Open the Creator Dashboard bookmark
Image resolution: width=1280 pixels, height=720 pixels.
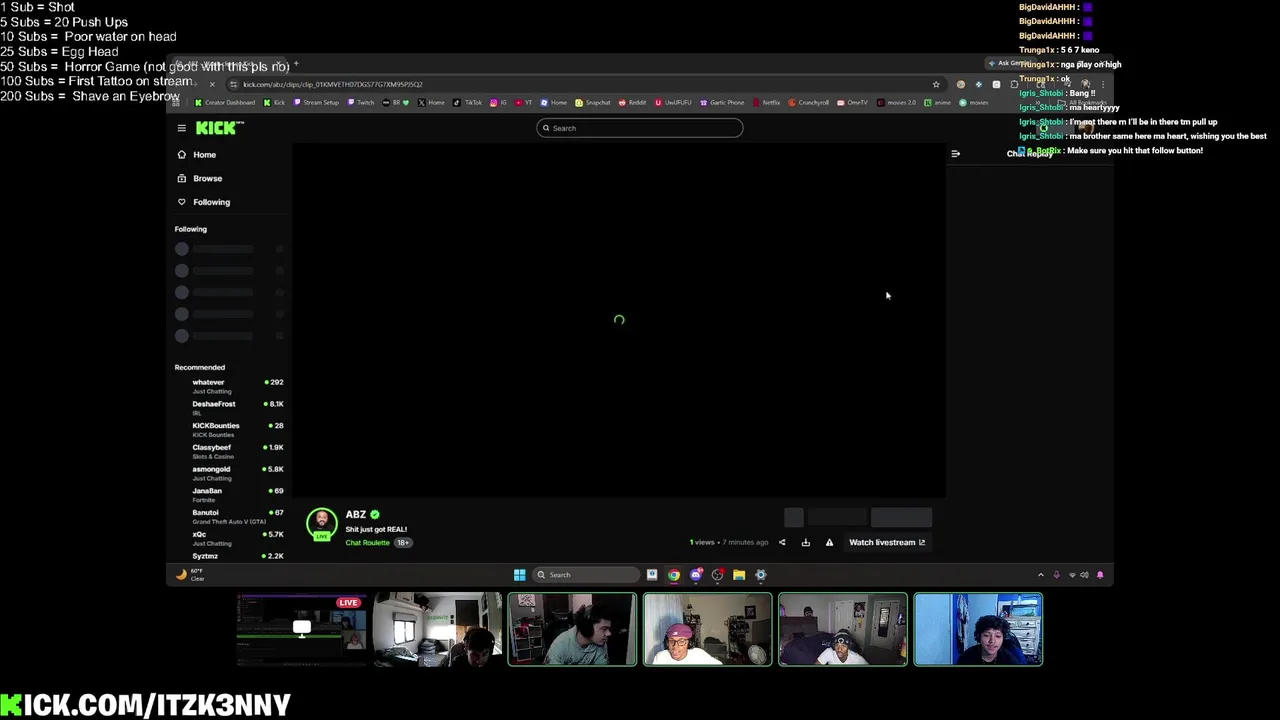point(225,102)
